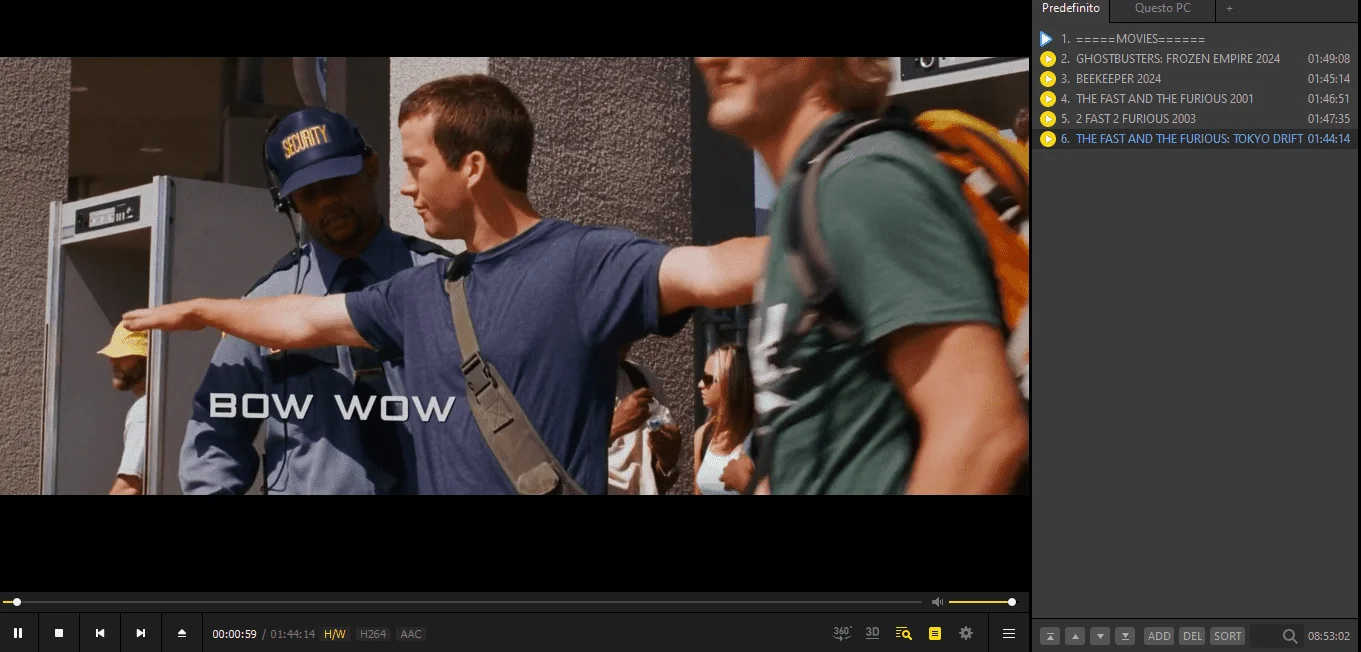
Task: Toggle 360 degree video mode
Action: point(842,633)
